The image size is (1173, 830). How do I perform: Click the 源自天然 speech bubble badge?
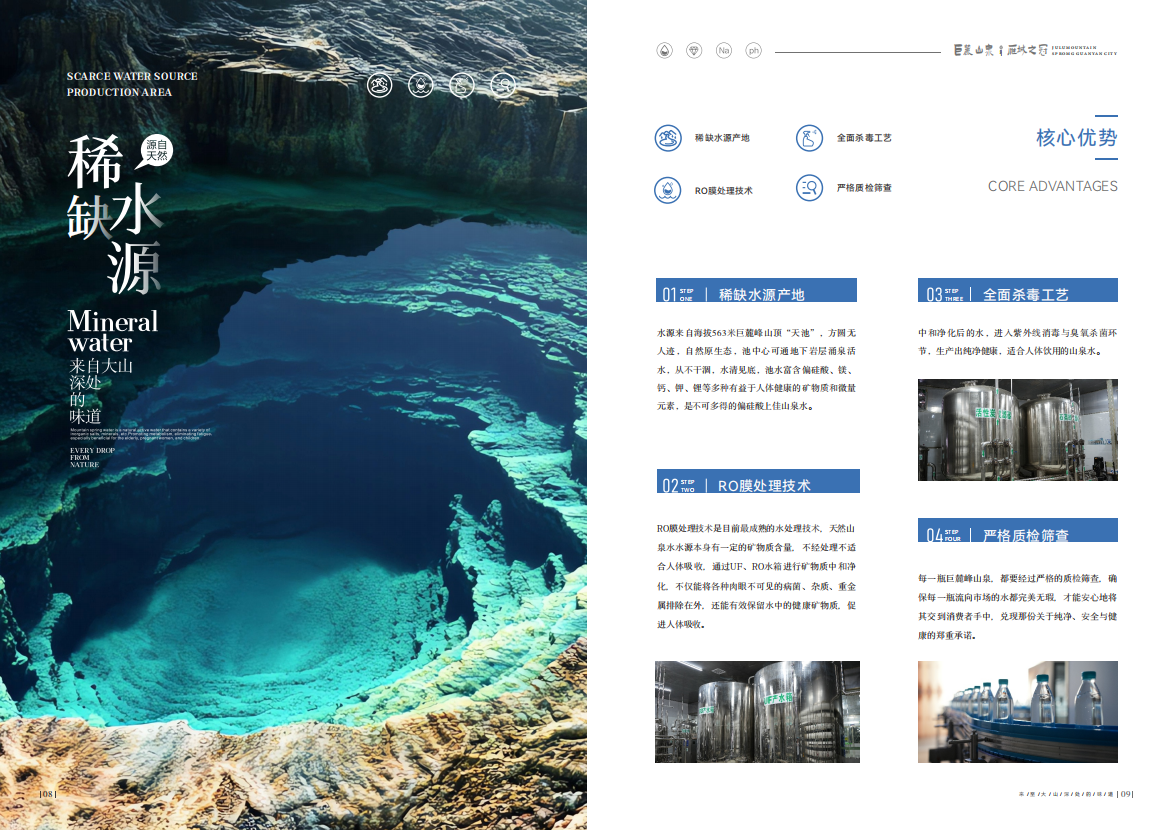click(156, 151)
